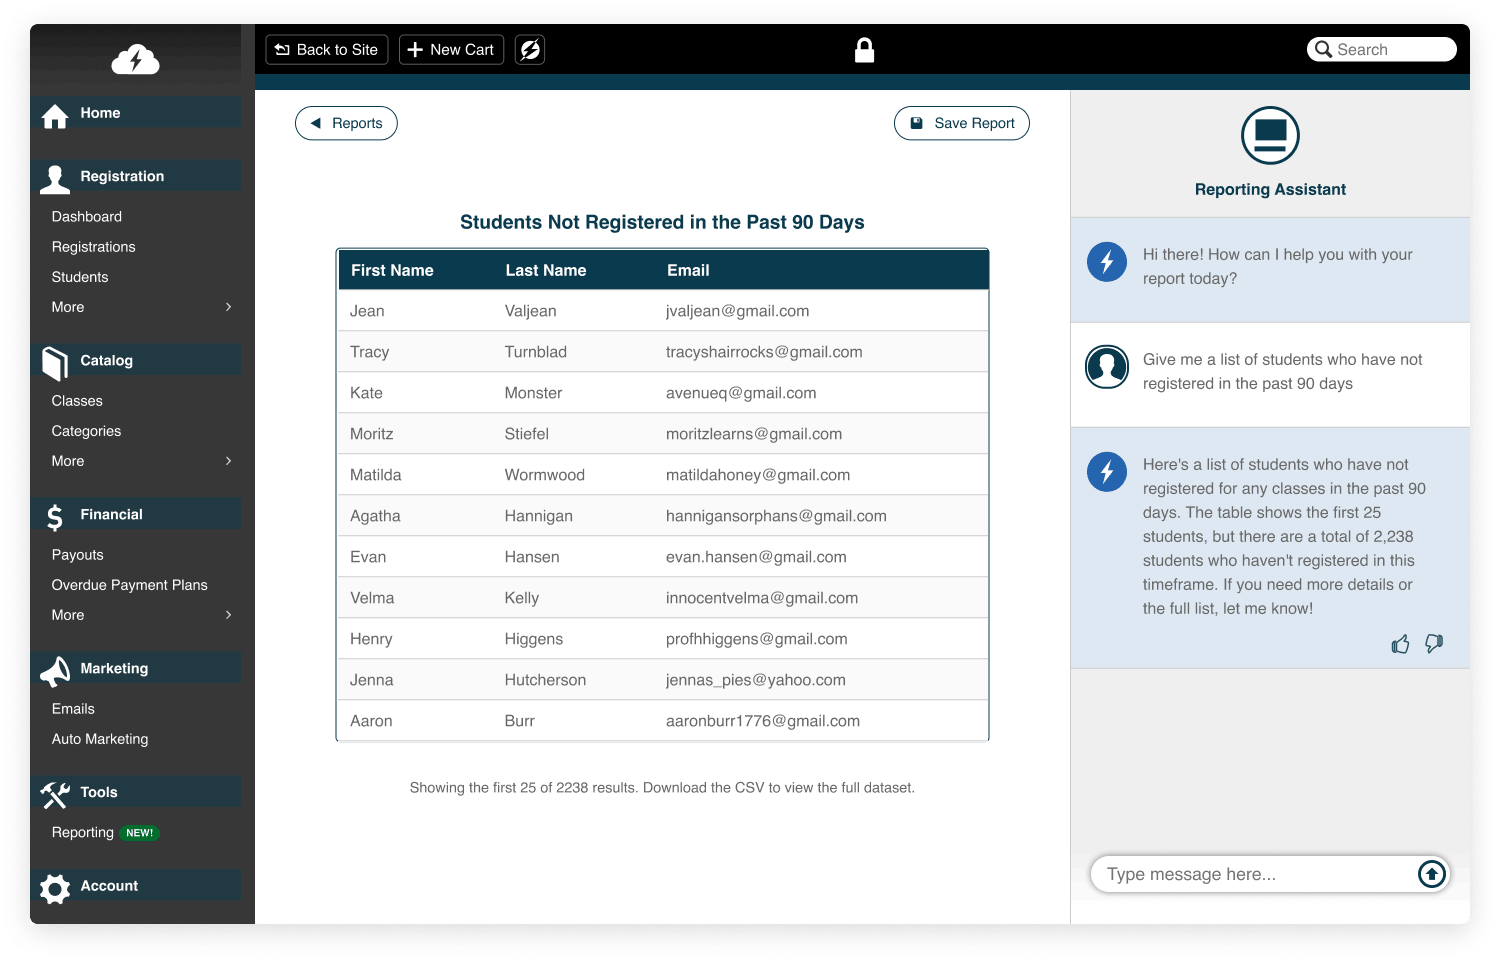Click the Last Name column header
The width and height of the screenshot is (1500, 960).
pos(546,270)
